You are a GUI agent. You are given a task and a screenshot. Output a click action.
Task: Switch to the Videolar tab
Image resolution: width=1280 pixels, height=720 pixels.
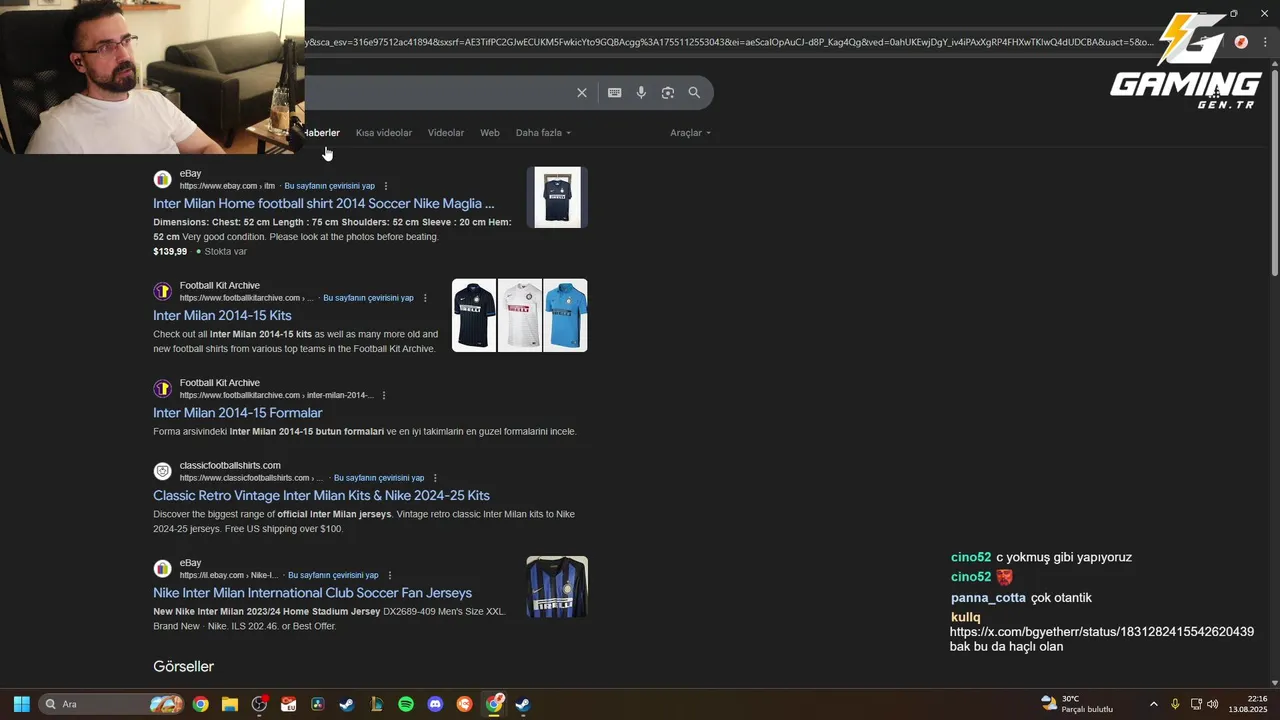click(446, 133)
